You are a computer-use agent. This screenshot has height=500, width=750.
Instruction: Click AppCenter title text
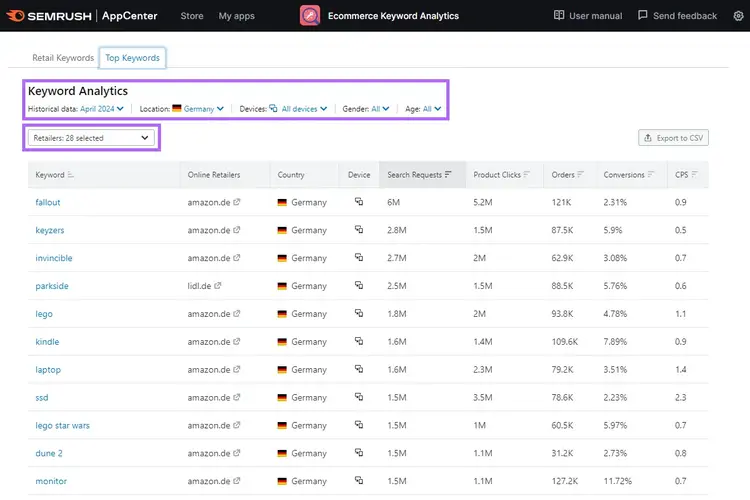pos(130,16)
